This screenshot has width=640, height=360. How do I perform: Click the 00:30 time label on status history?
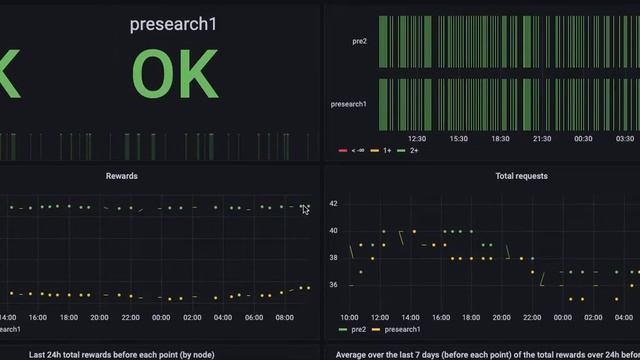tap(583, 139)
